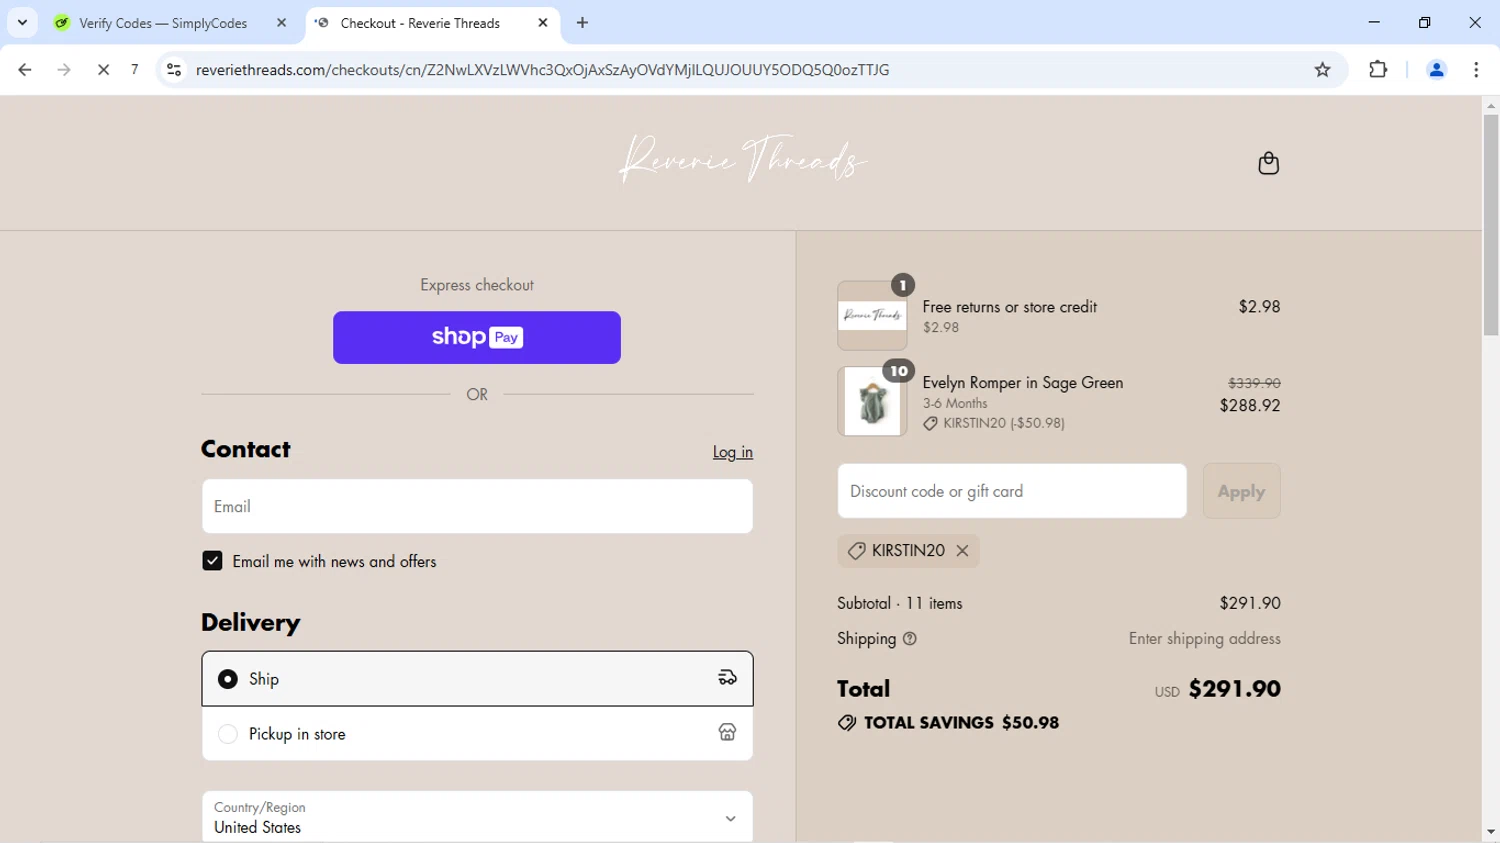The height and width of the screenshot is (843, 1500).
Task: Open the shopping bag cart icon
Action: point(1268,163)
